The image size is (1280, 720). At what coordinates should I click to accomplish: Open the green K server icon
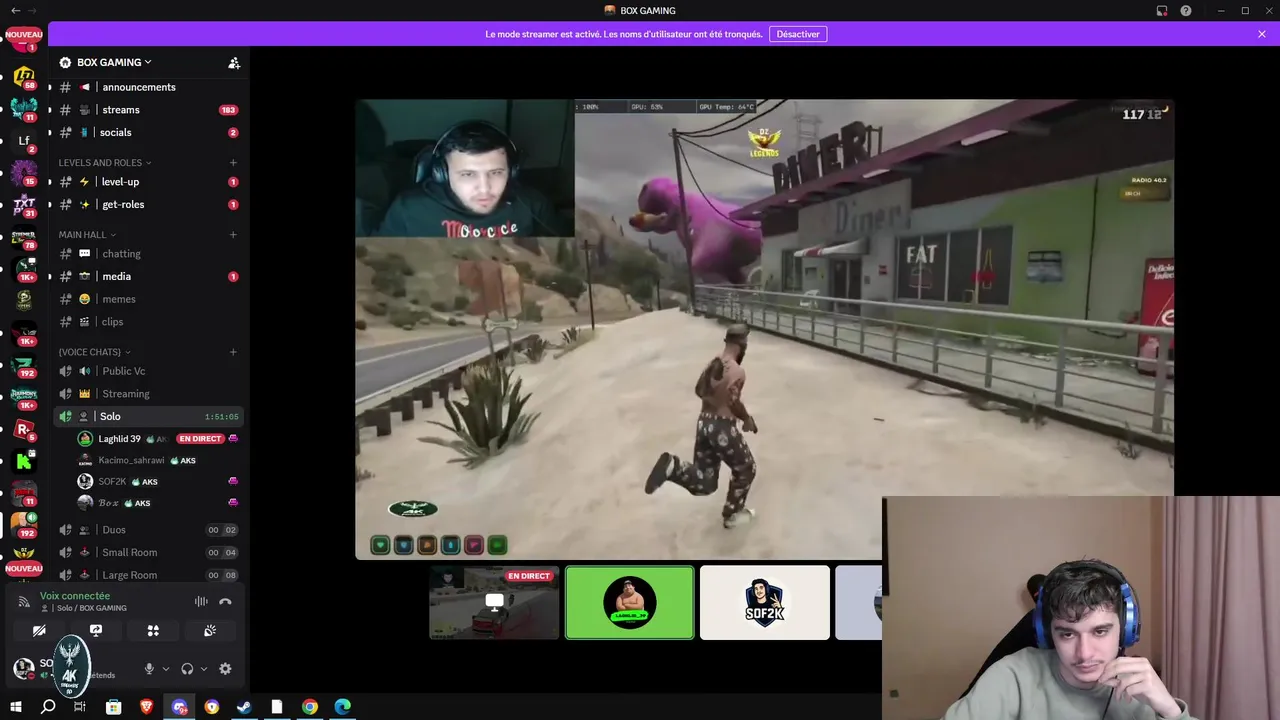[x=24, y=461]
